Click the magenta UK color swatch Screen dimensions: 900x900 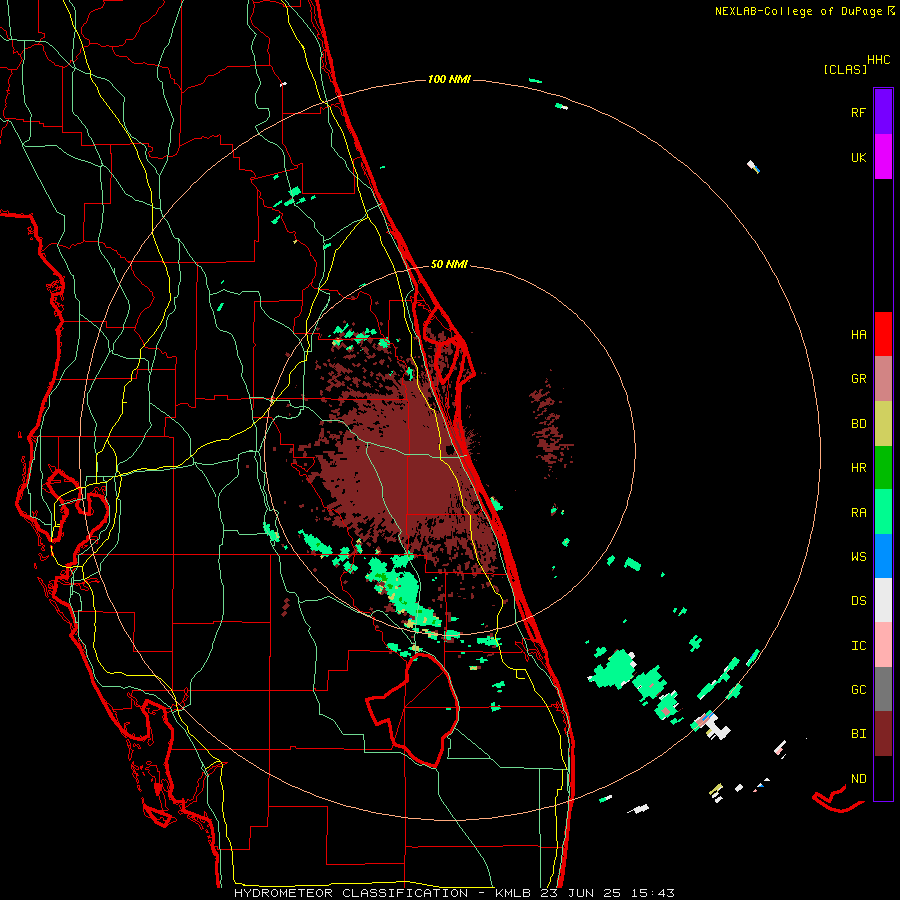tap(883, 157)
